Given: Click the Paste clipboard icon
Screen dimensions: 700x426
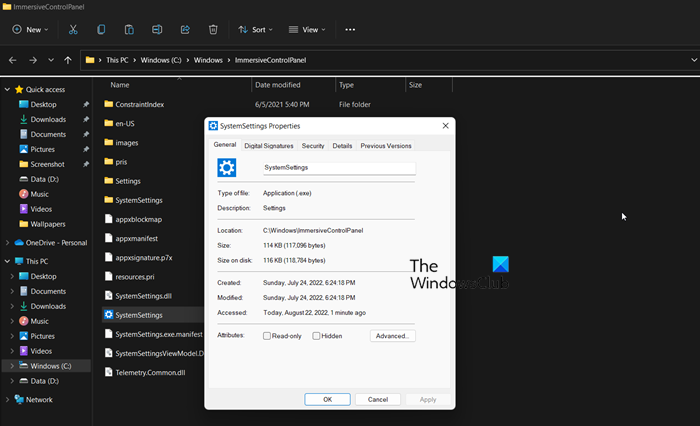Looking at the screenshot, I should coord(129,30).
